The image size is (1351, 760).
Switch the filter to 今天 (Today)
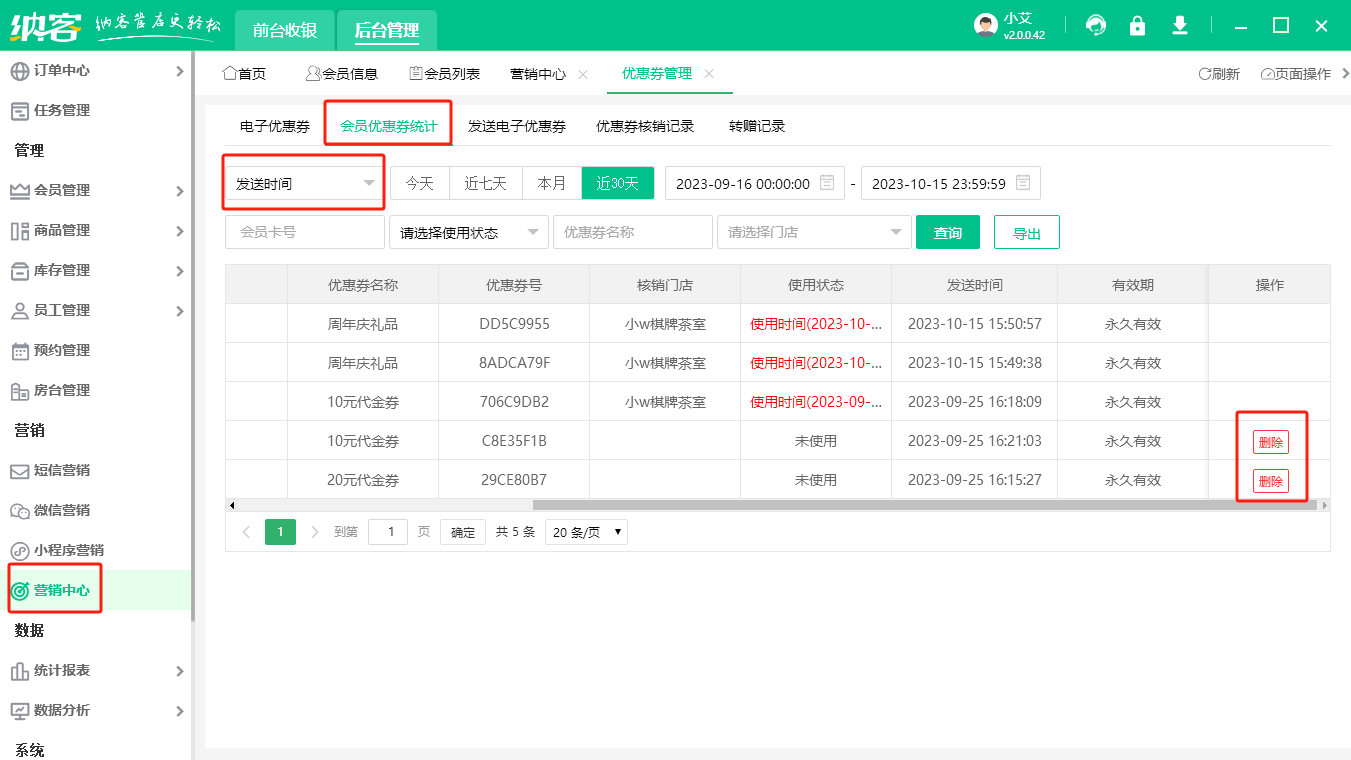(x=420, y=183)
